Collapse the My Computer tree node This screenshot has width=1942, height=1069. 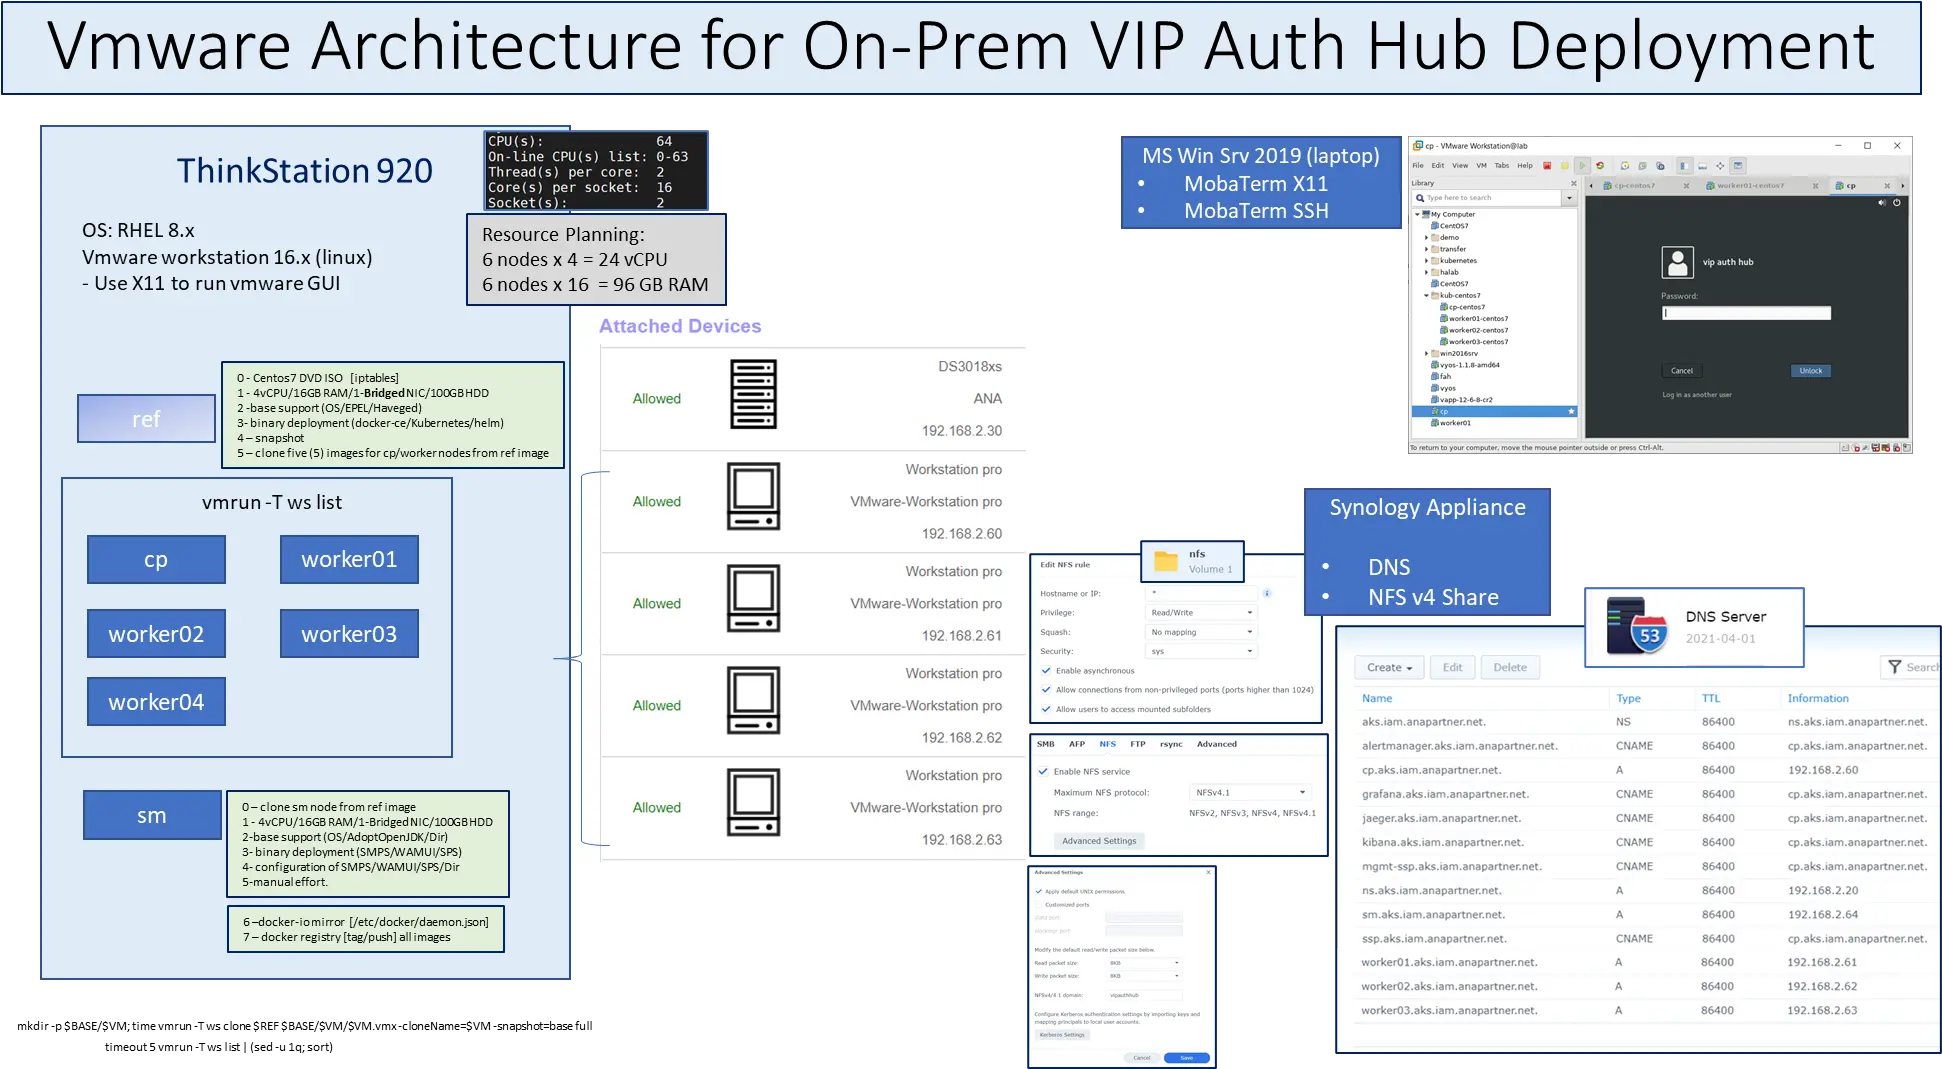pos(1417,214)
